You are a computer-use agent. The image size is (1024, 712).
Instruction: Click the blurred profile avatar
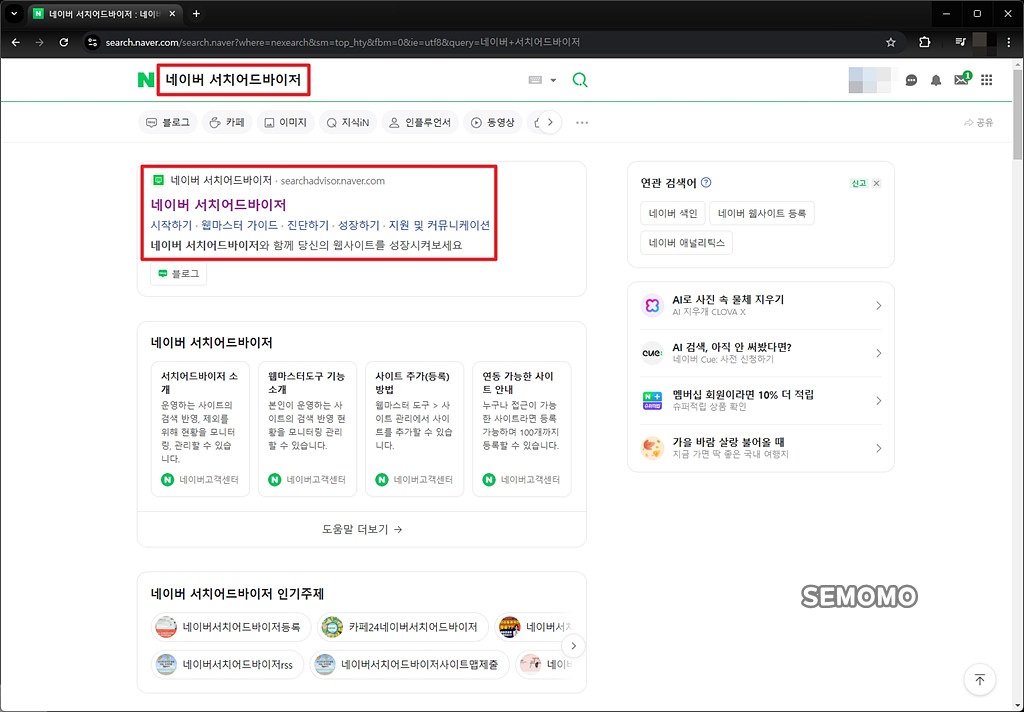click(869, 80)
